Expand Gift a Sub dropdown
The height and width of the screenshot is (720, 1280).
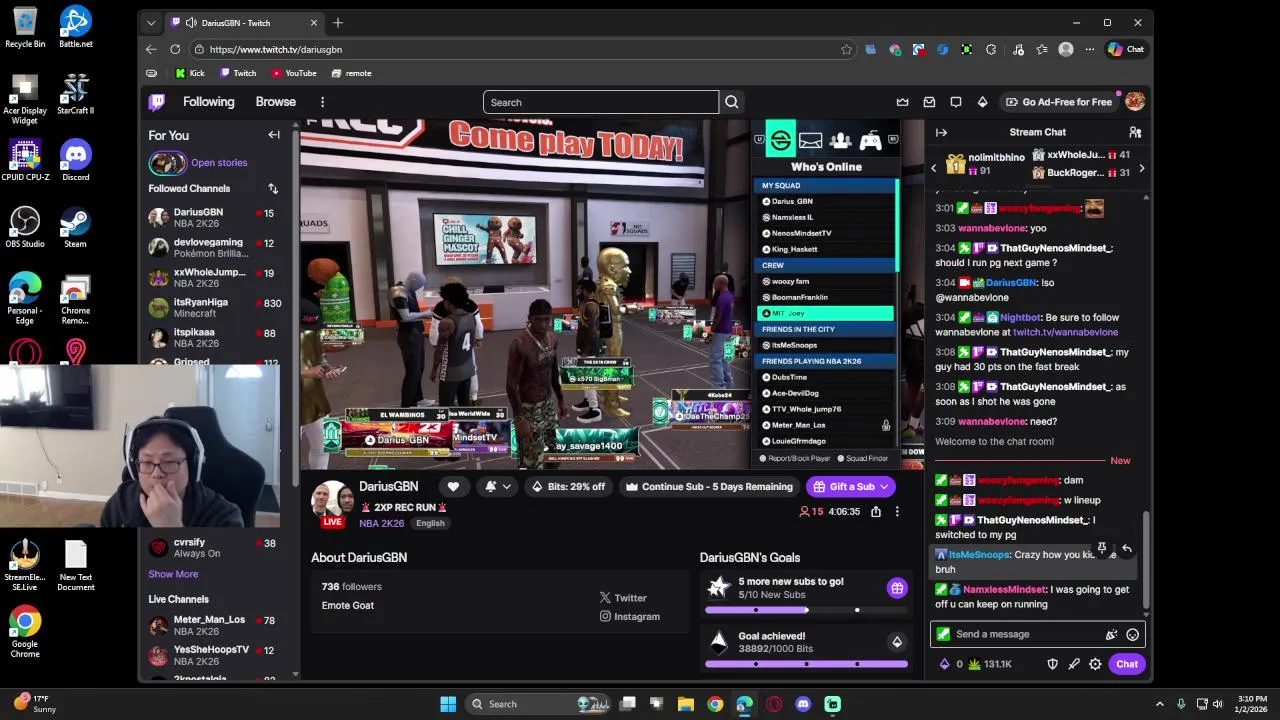[x=886, y=487]
